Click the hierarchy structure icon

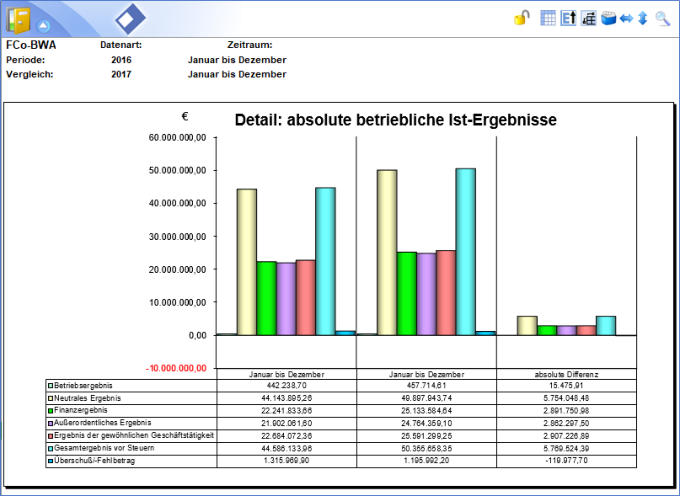pyautogui.click(x=588, y=18)
